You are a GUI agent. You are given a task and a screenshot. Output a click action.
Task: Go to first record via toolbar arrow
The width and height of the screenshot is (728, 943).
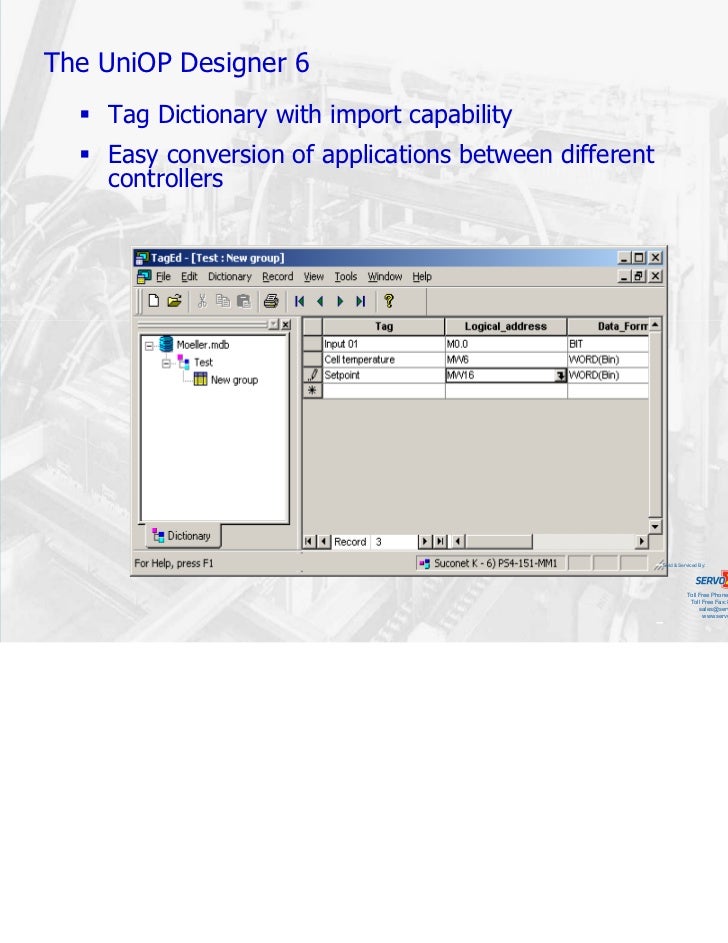(299, 301)
